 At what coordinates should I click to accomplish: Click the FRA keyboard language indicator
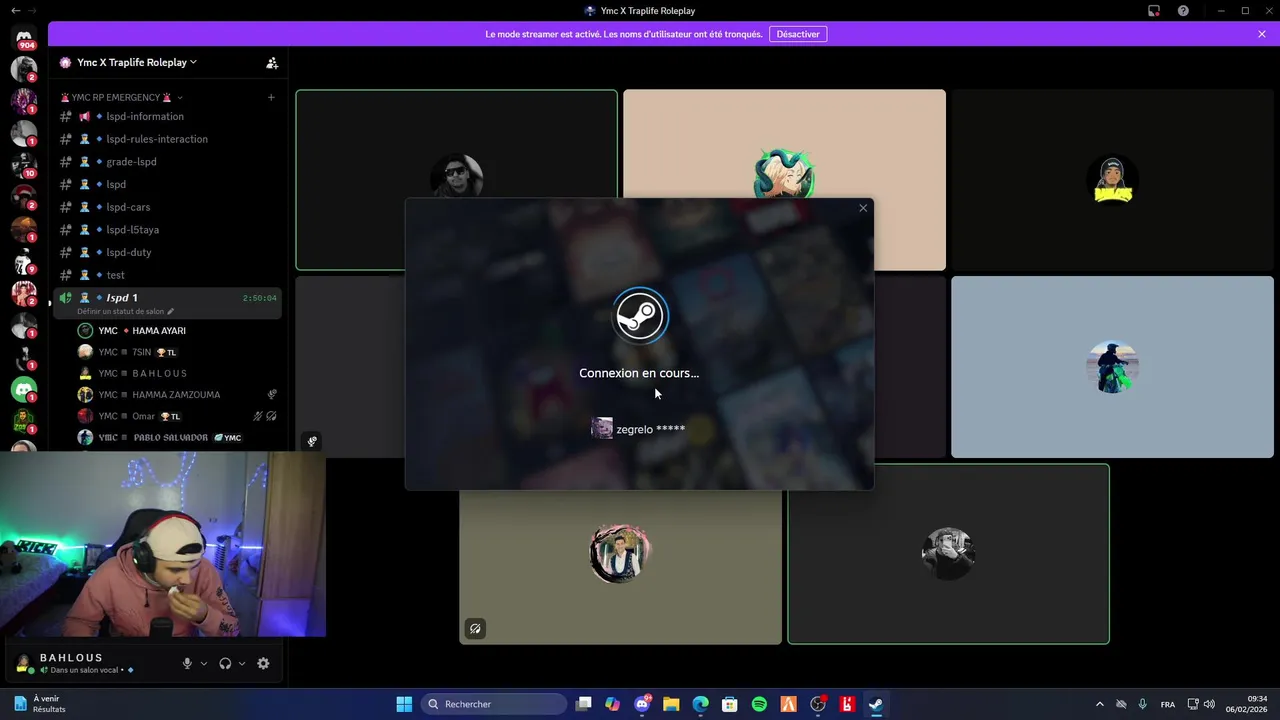pos(1168,704)
